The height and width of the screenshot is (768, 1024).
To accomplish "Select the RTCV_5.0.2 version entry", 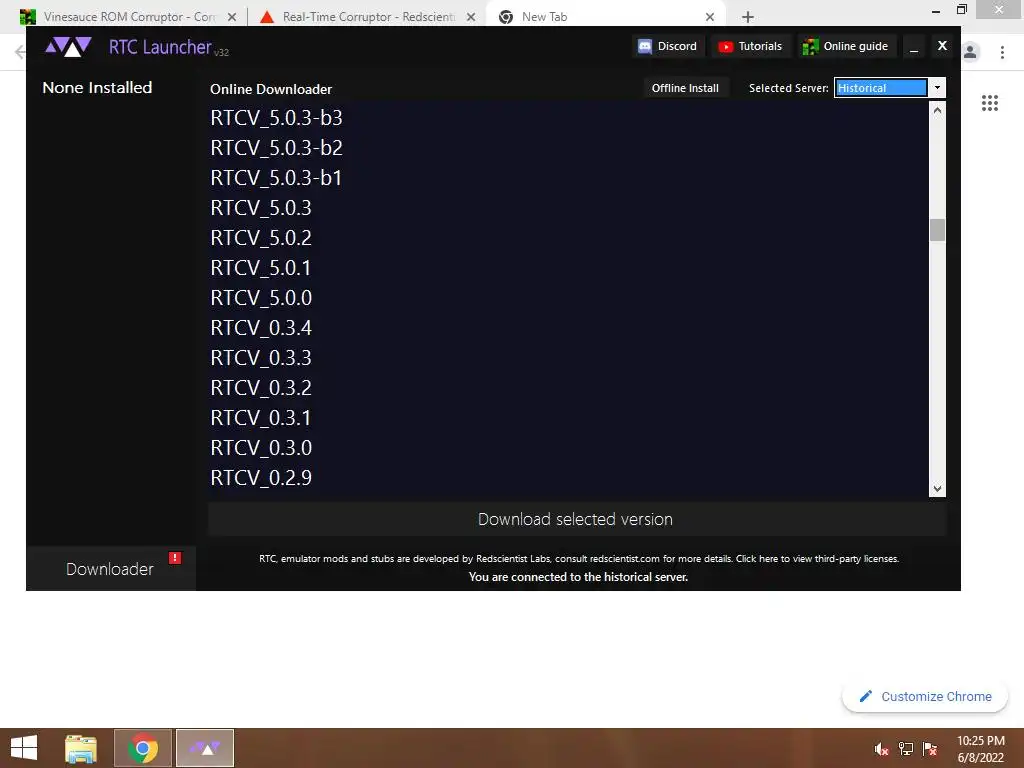I will 261,238.
